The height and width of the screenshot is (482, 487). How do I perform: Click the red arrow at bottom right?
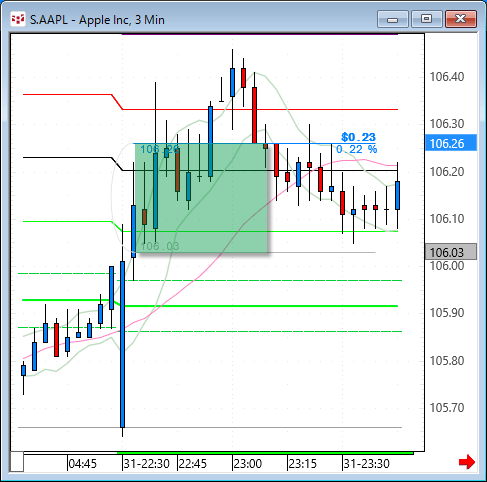pos(467,462)
